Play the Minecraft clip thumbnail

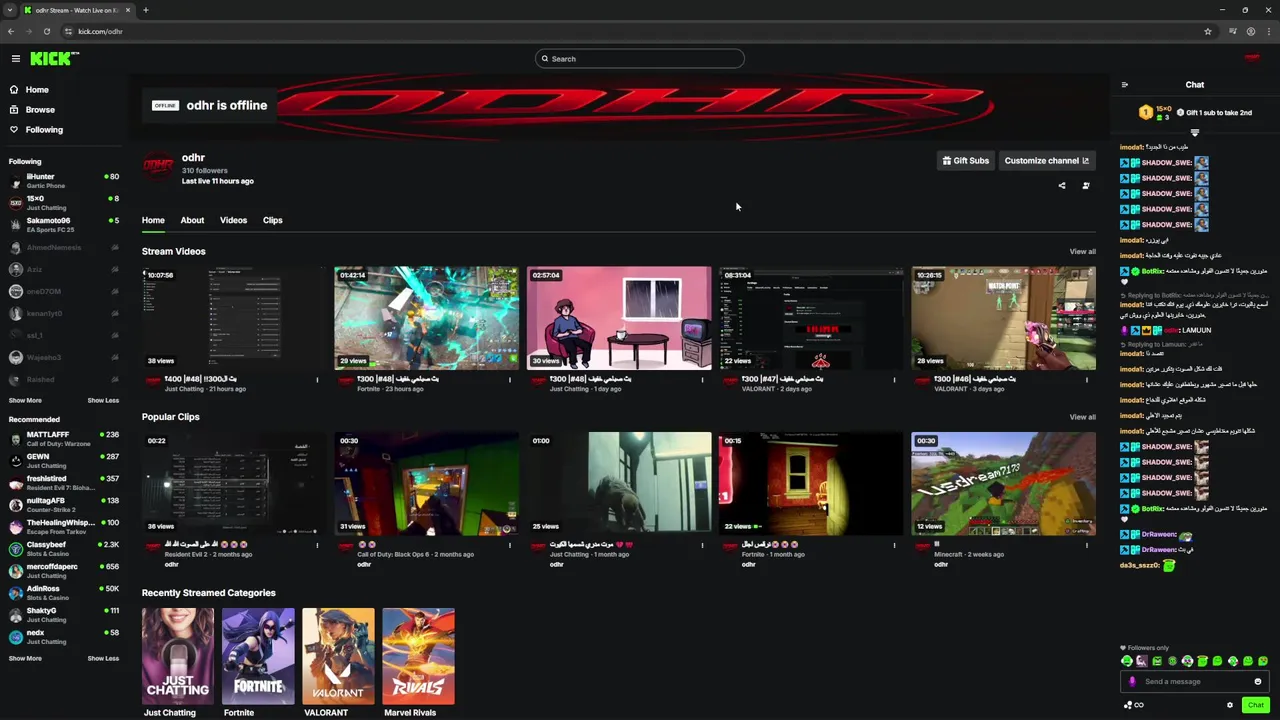click(x=1003, y=484)
